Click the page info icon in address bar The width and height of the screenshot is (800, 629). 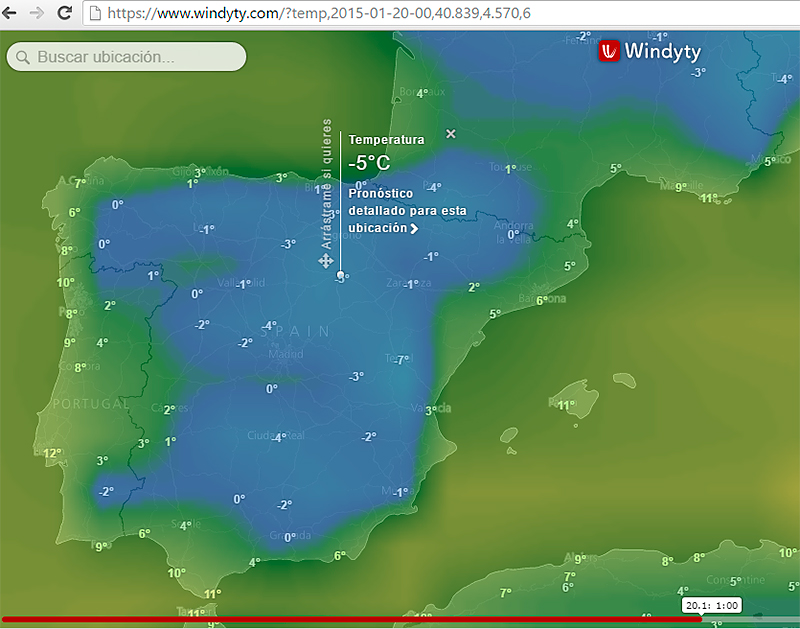pyautogui.click(x=94, y=14)
